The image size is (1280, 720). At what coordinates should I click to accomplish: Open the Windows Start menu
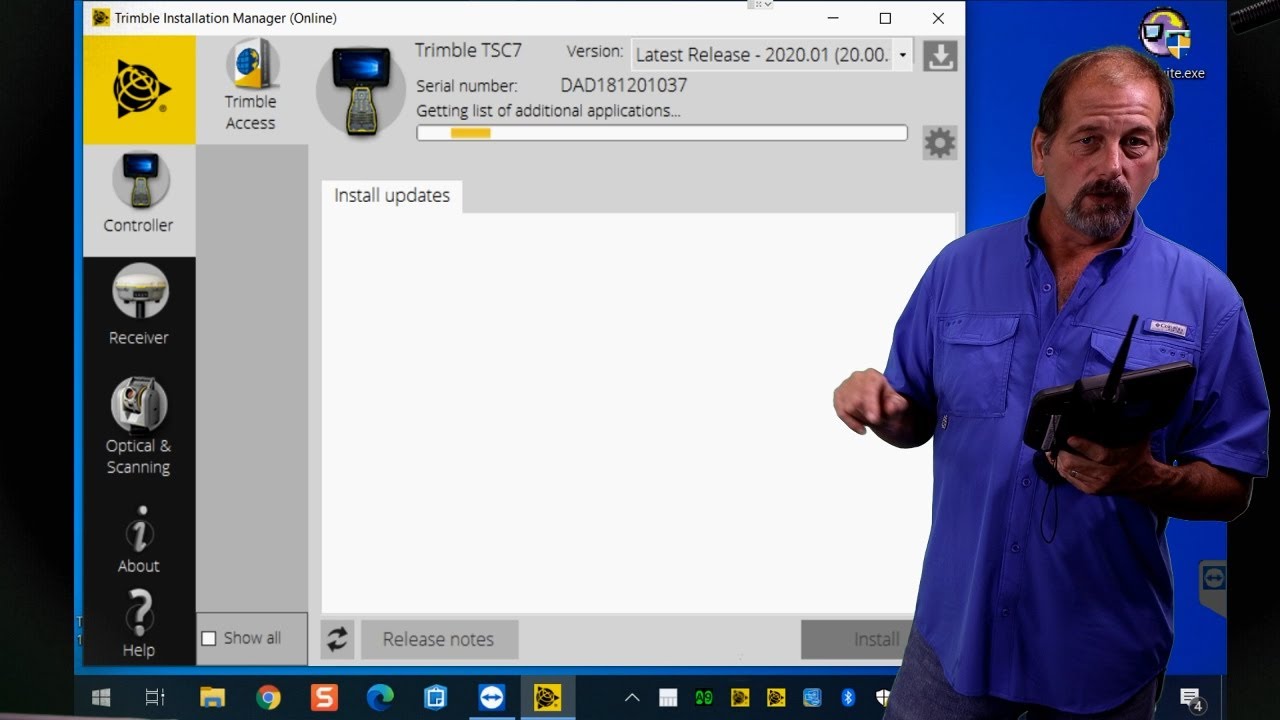click(101, 698)
